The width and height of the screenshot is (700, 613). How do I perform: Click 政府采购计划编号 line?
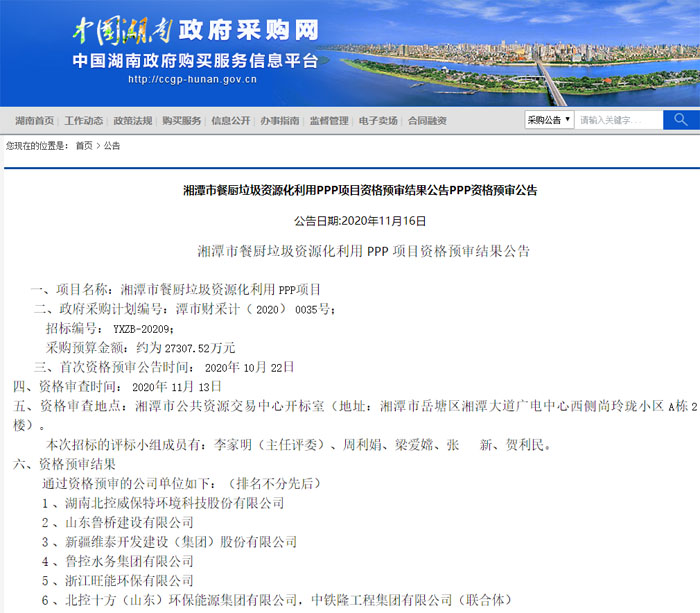[184, 309]
